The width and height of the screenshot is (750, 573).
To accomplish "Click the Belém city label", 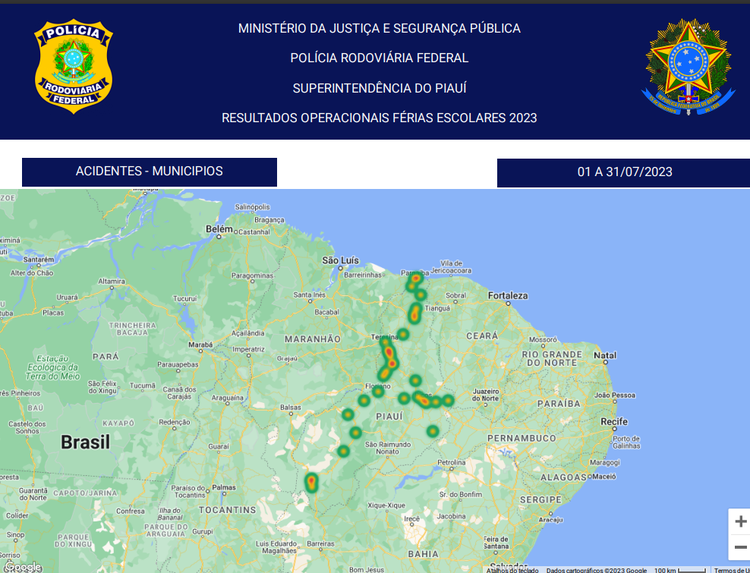I will click(x=219, y=229).
